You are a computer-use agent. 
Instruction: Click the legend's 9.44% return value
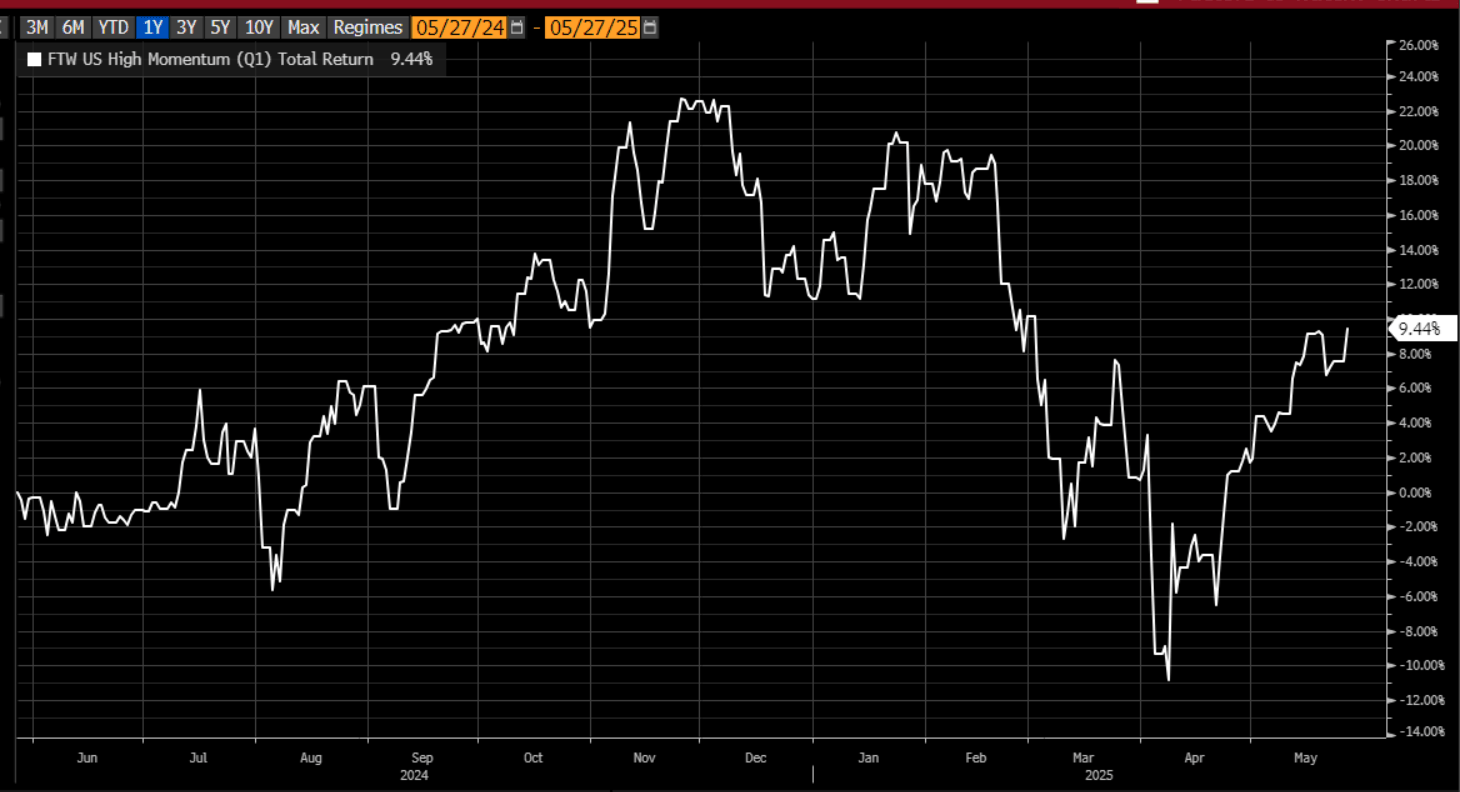(410, 59)
